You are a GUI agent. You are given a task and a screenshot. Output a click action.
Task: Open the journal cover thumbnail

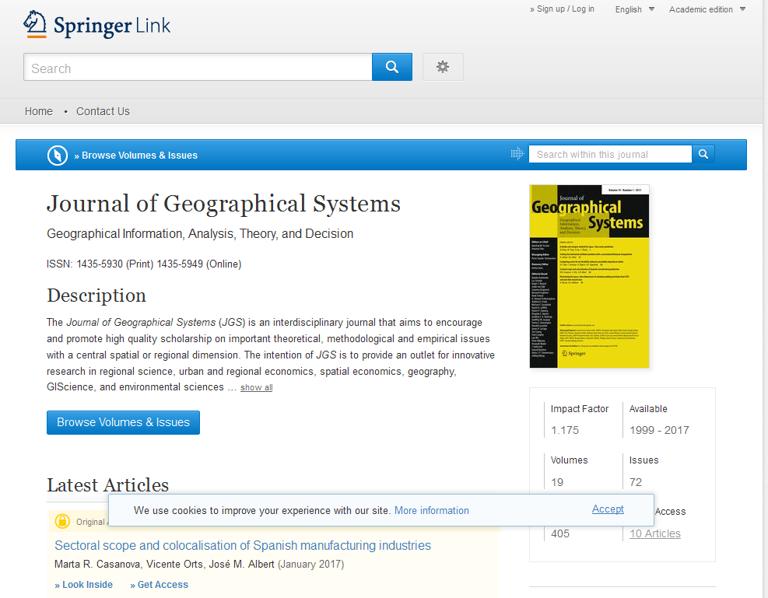(589, 276)
